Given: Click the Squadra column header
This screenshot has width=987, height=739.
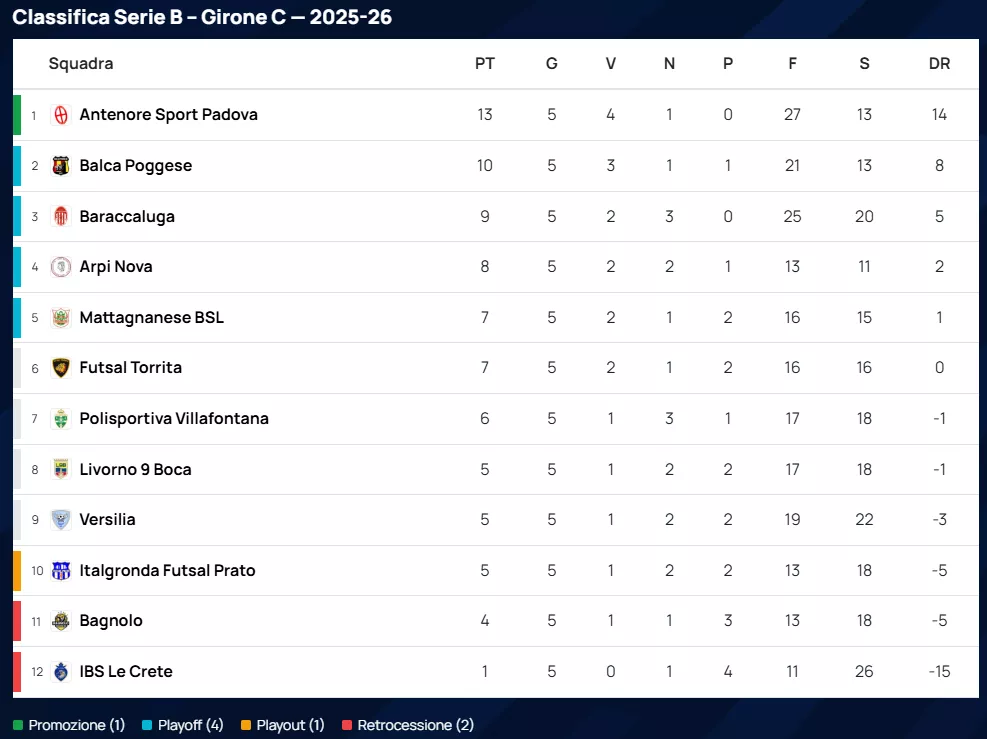Looking at the screenshot, I should point(81,64).
